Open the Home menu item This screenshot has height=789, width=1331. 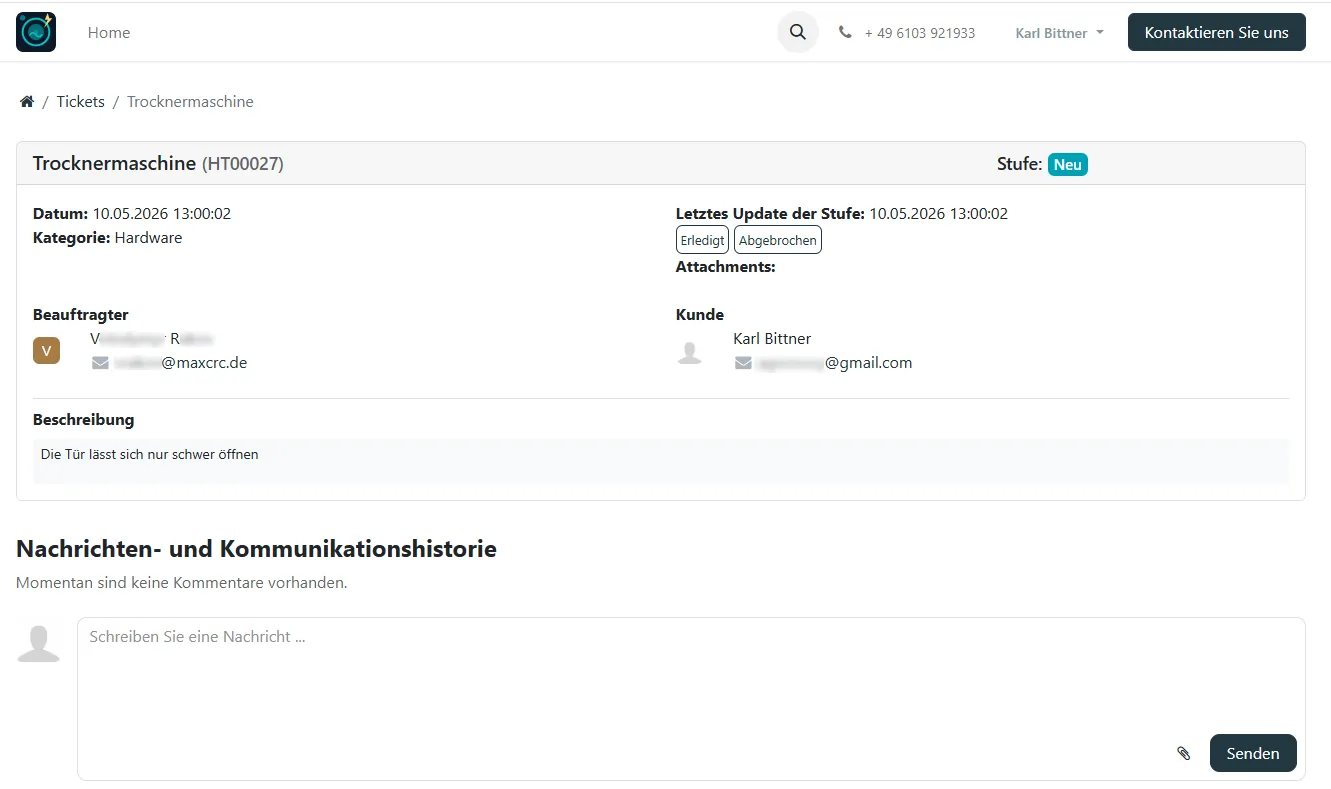(109, 33)
